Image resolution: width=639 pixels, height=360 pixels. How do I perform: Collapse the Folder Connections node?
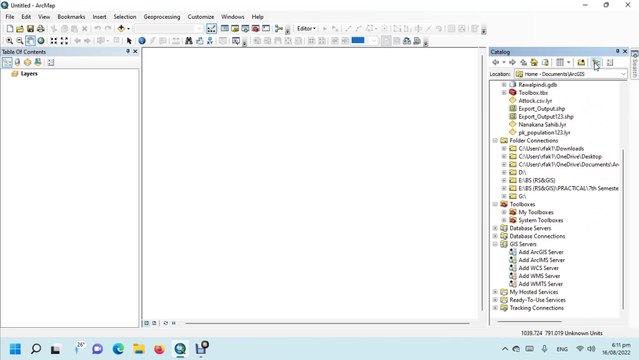(x=495, y=141)
